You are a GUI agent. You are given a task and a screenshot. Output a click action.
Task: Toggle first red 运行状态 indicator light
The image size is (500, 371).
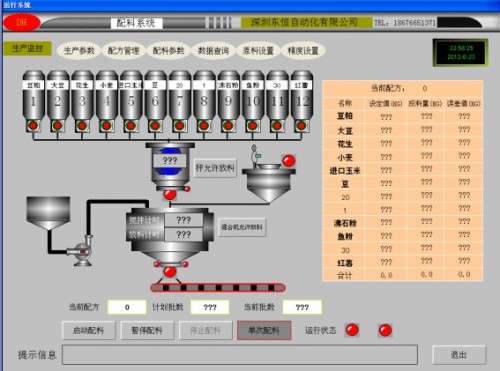point(352,330)
